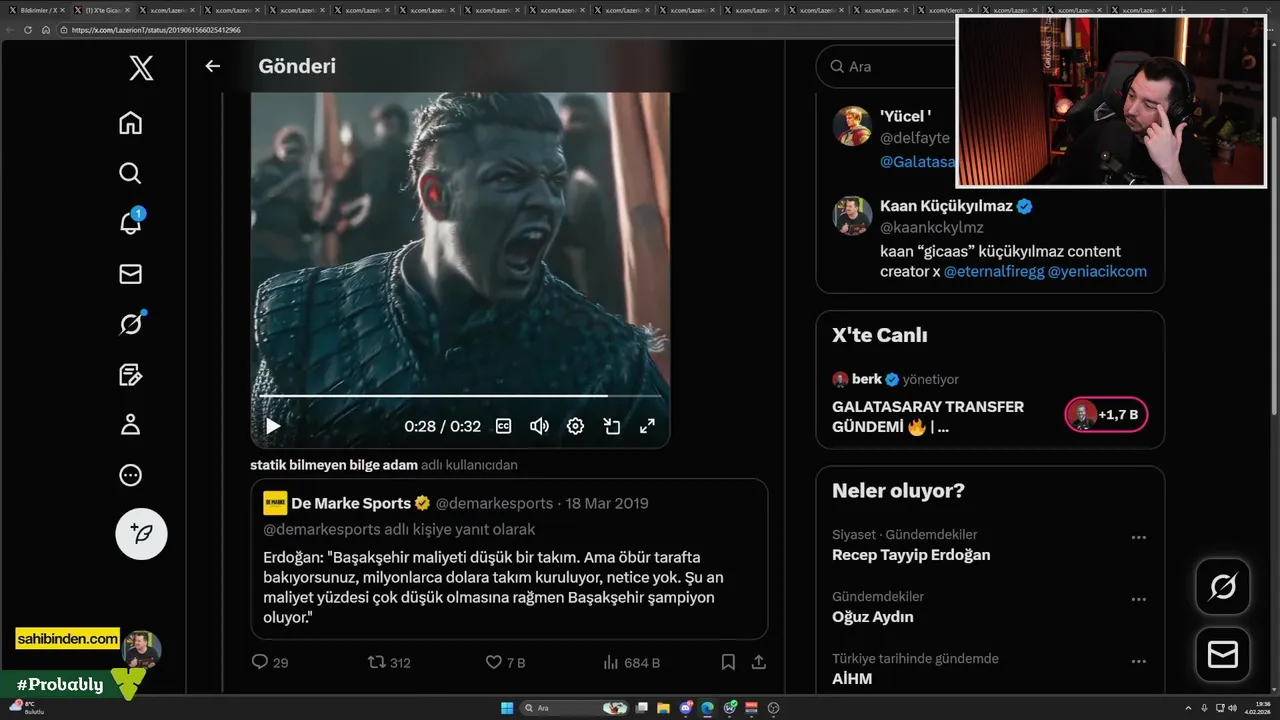Click Kaan Küçükyılmaz avatar thumbnail
This screenshot has width=1280, height=720.
(853, 216)
